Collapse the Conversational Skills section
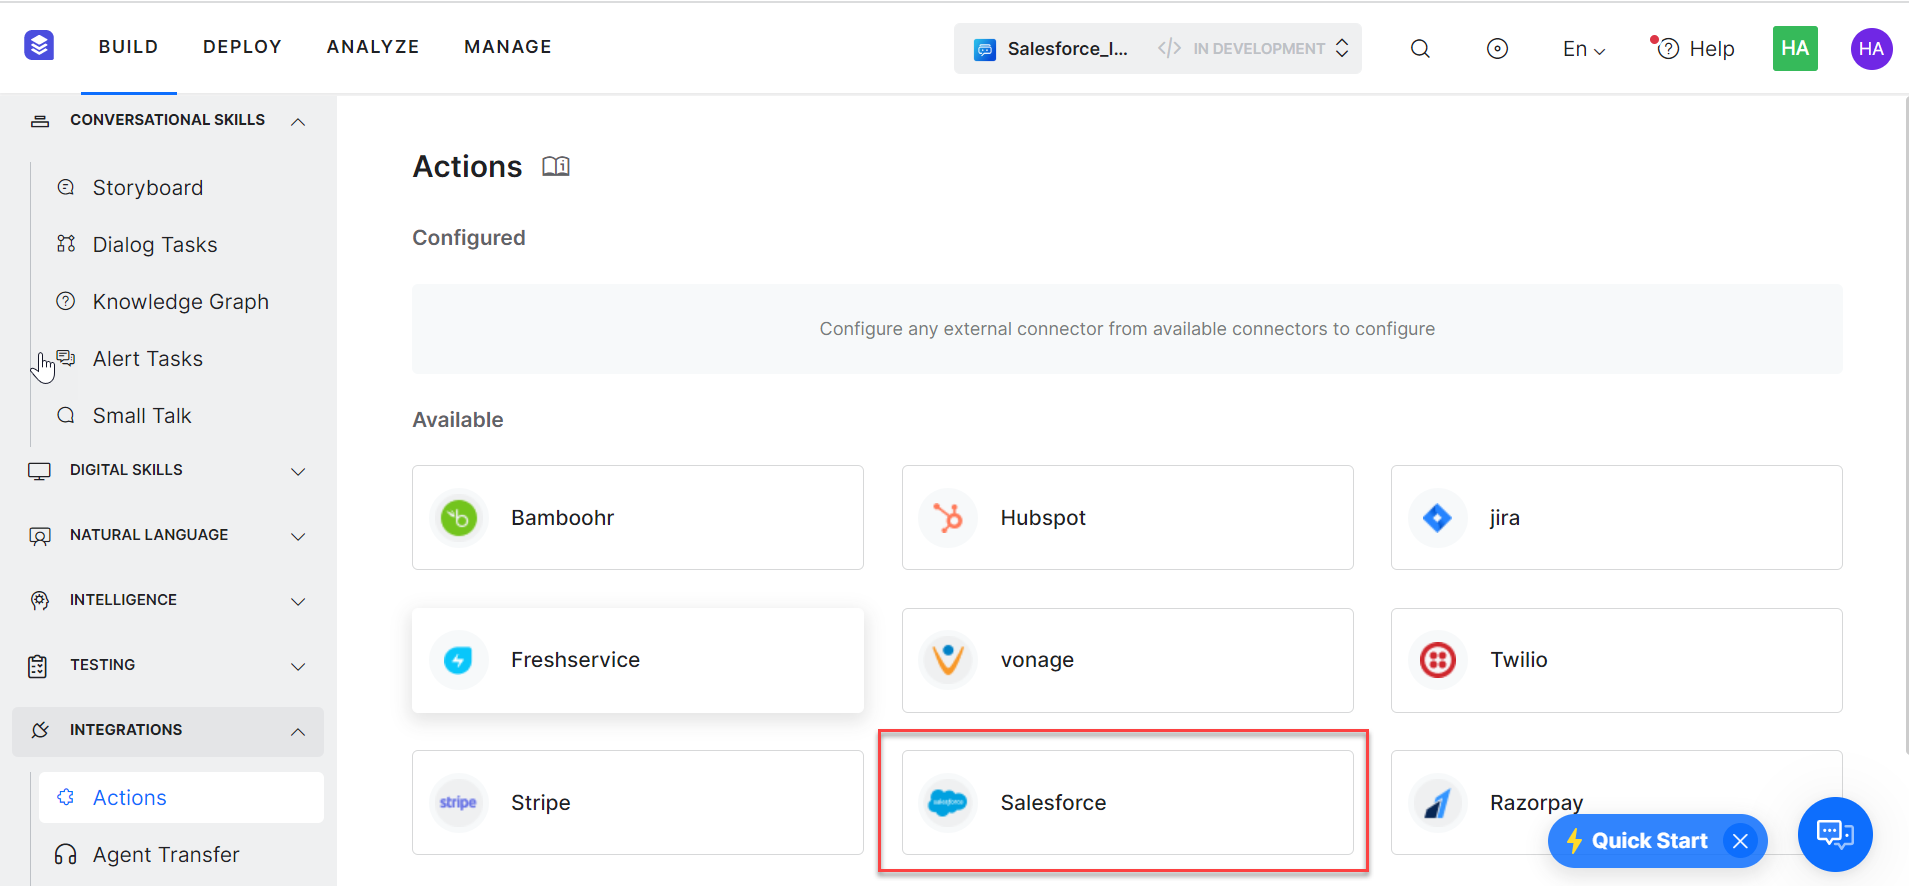Viewport: 1909px width, 886px height. coord(298,121)
